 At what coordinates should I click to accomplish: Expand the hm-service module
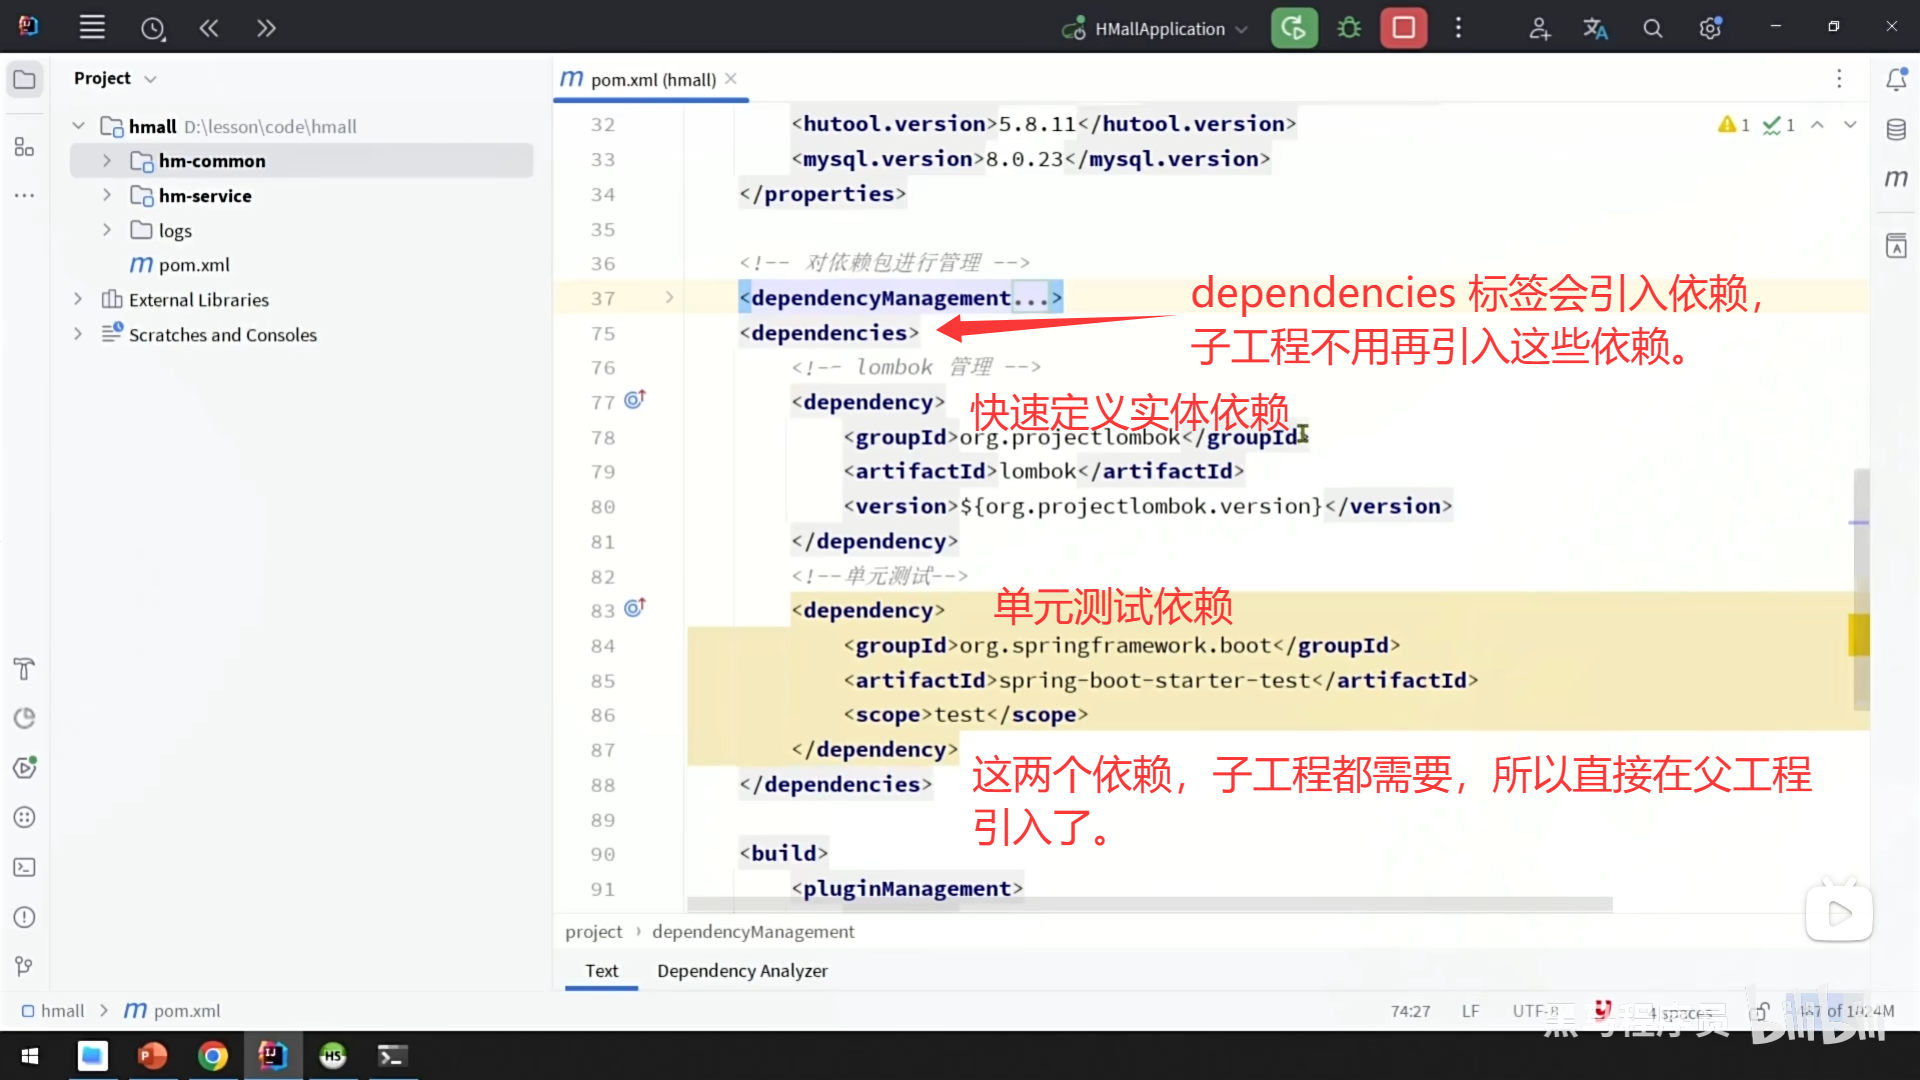(107, 195)
